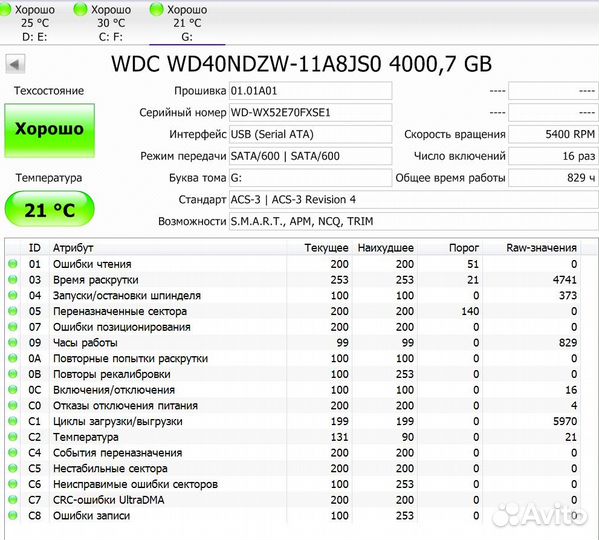Click the disk model title WDC WD40NDZW-11A8JS0
The image size is (599, 540).
pyautogui.click(x=246, y=64)
